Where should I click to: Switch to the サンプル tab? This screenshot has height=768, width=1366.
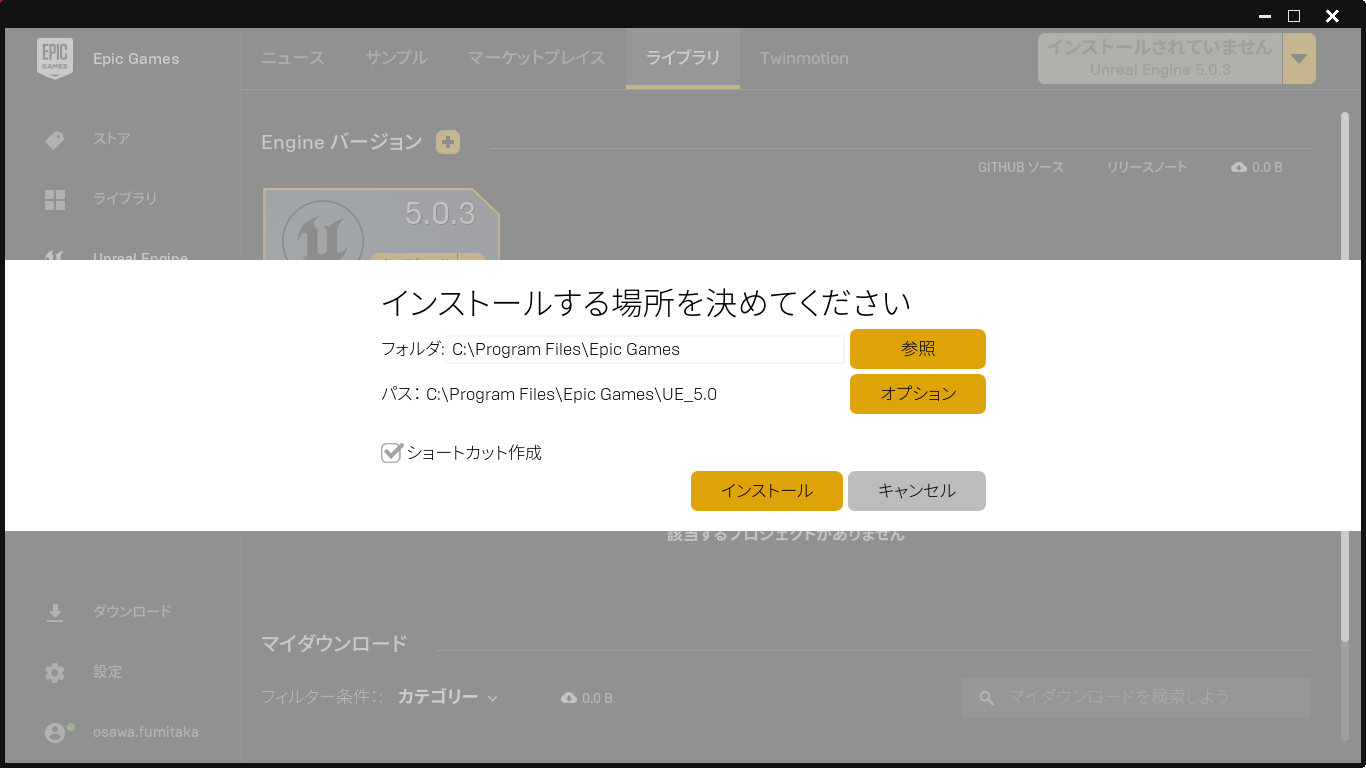[396, 58]
